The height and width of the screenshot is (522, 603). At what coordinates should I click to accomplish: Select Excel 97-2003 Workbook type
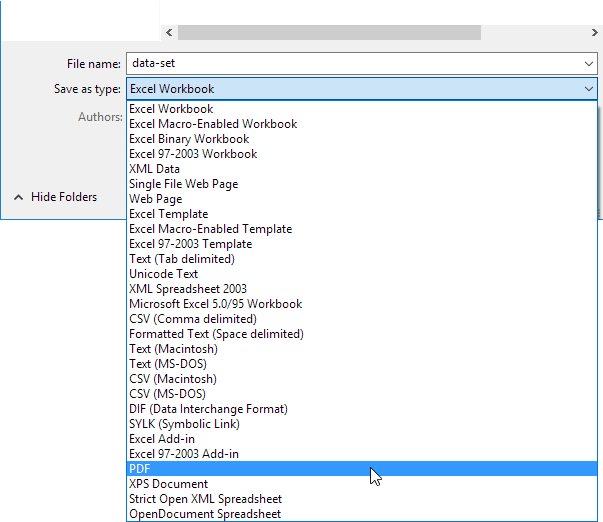361,154
